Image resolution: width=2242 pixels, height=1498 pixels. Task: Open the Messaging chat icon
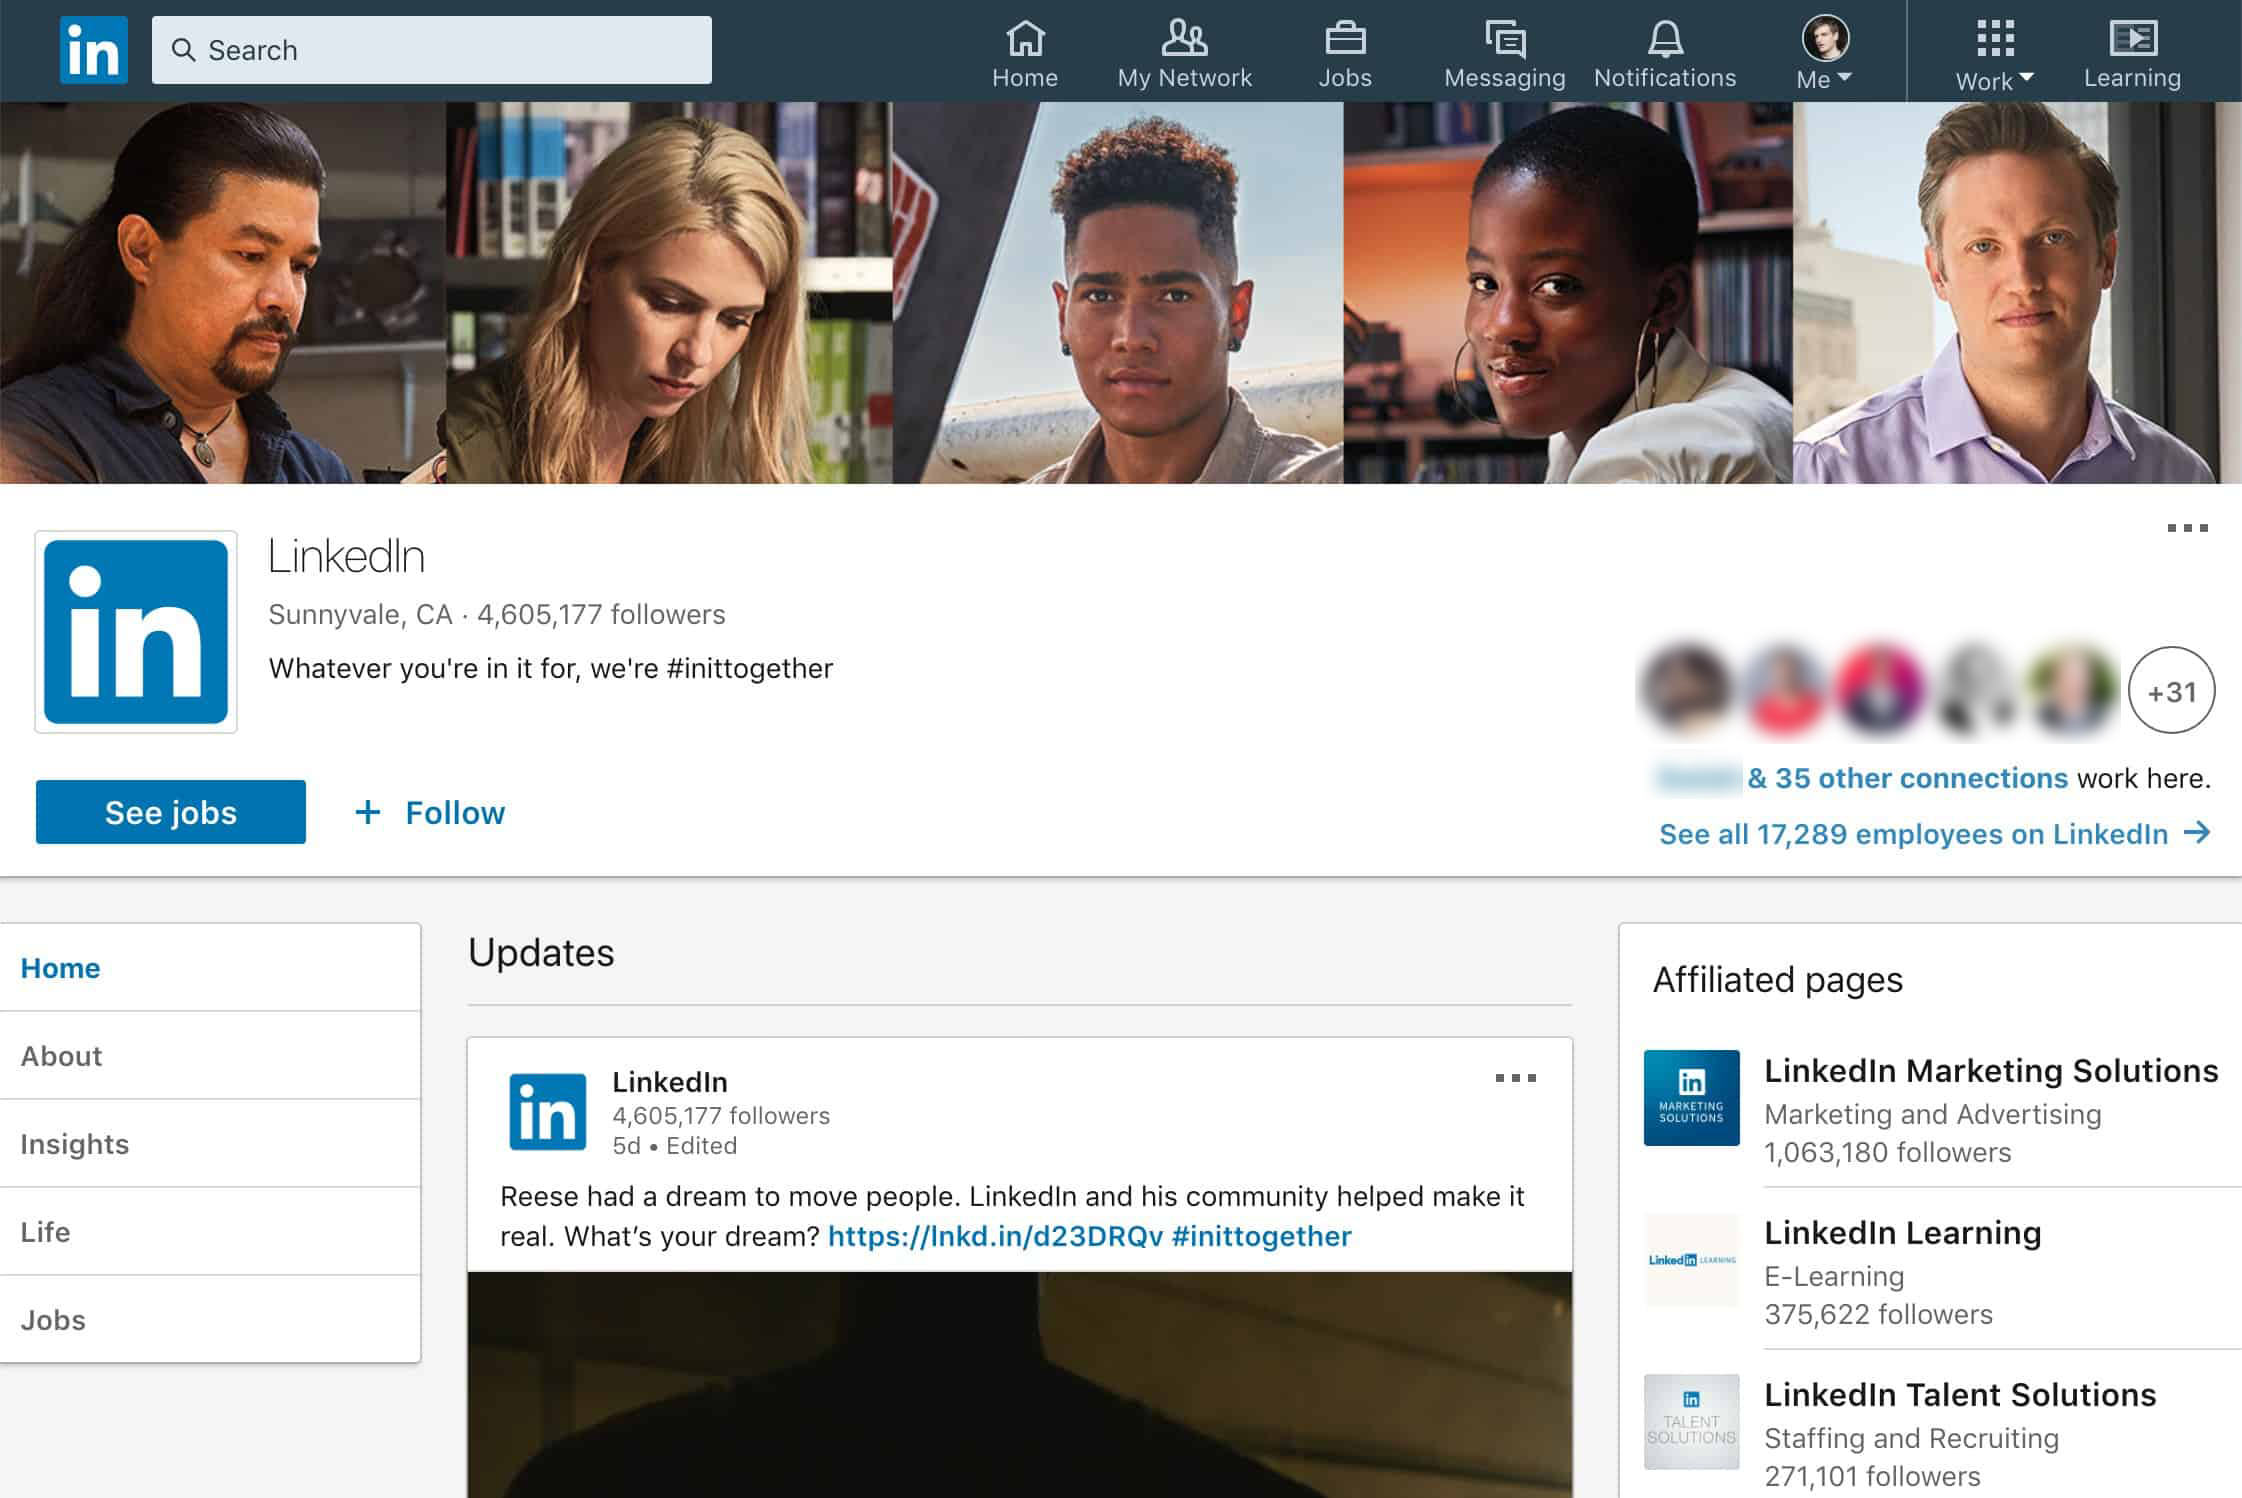[x=1505, y=40]
